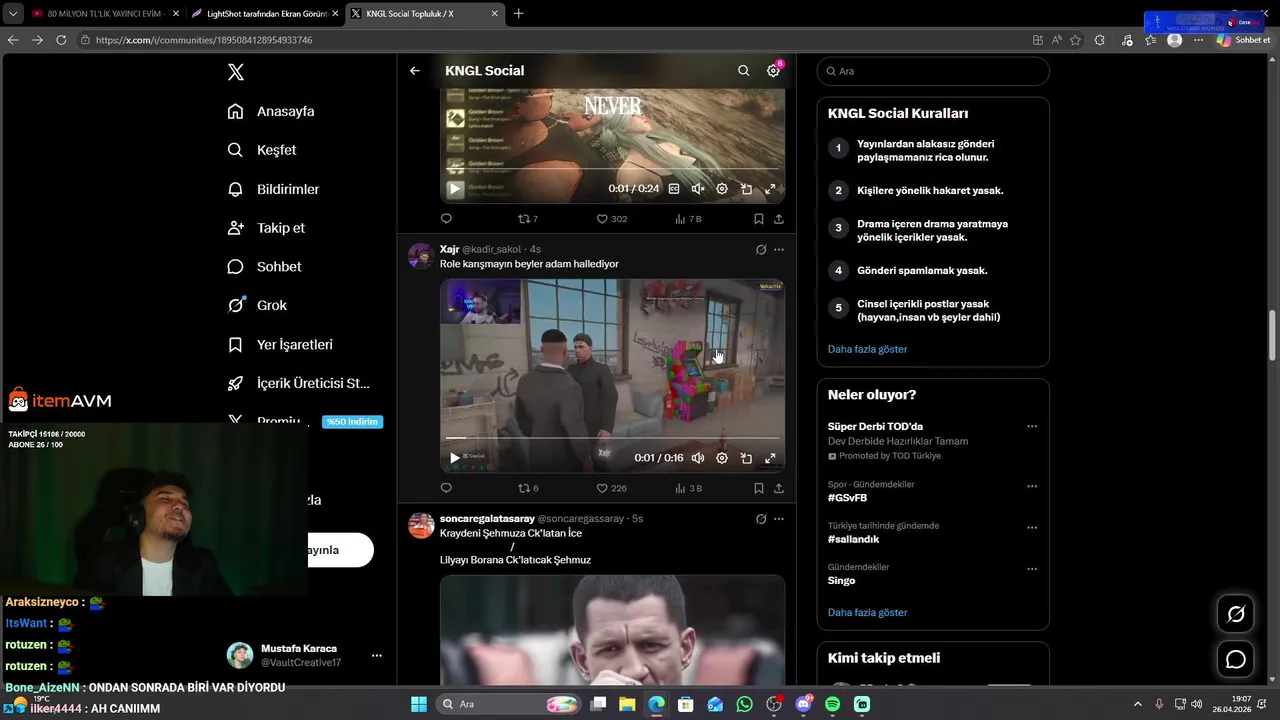1280x720 pixels.
Task: Reload the page in browser
Action: [61, 40]
